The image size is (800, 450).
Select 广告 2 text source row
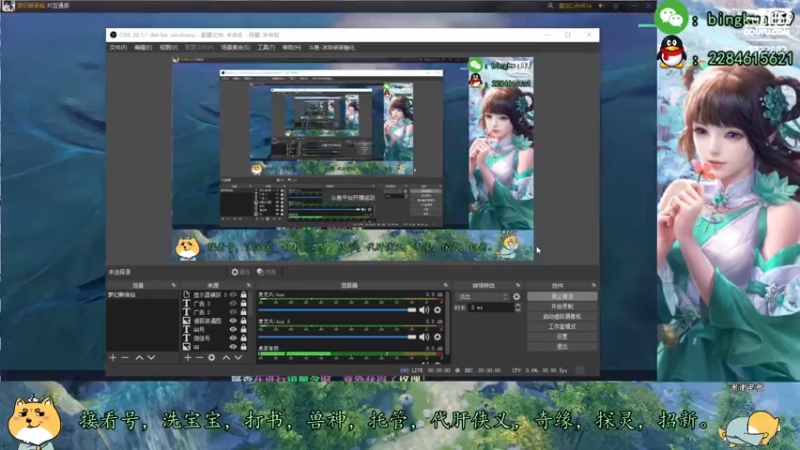(x=217, y=312)
